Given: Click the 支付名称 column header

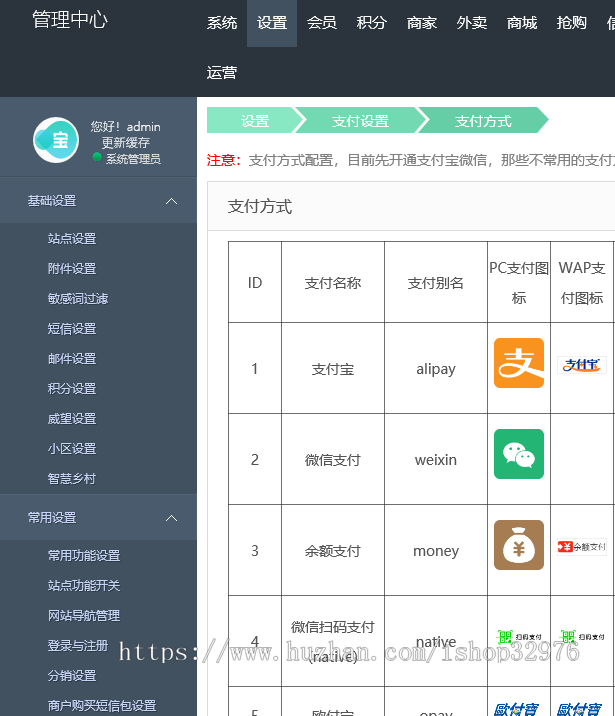Looking at the screenshot, I should (333, 283).
